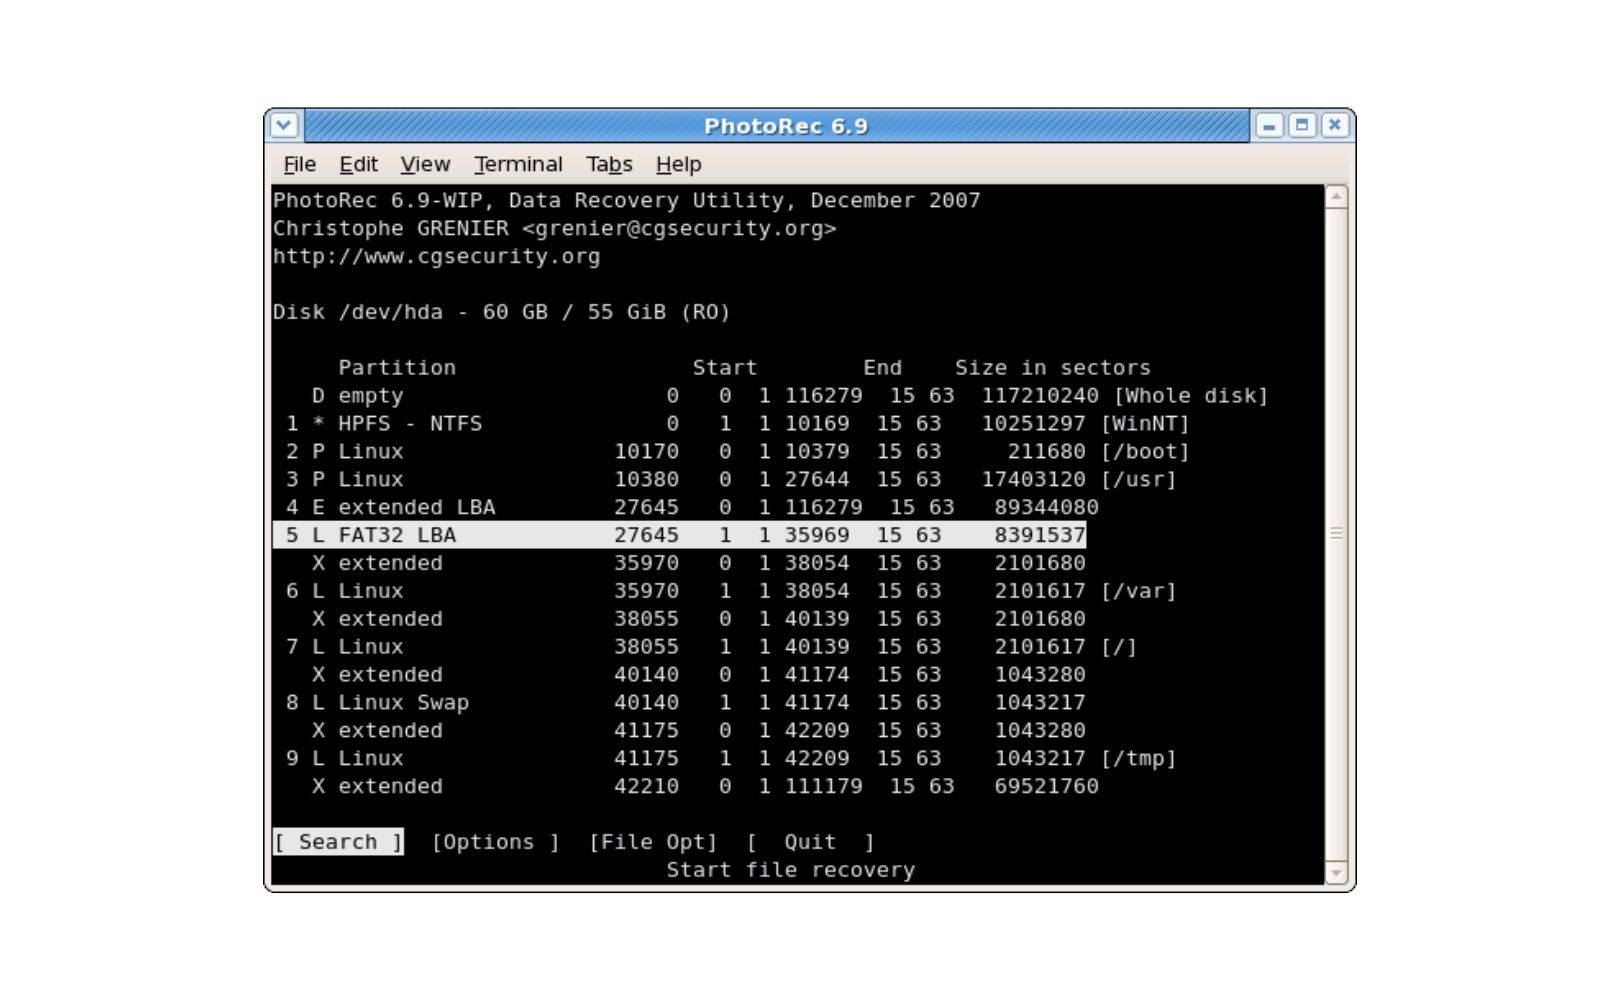Select the extended LBA partition row
Viewport: 1620px width, 1000px height.
tap(692, 508)
